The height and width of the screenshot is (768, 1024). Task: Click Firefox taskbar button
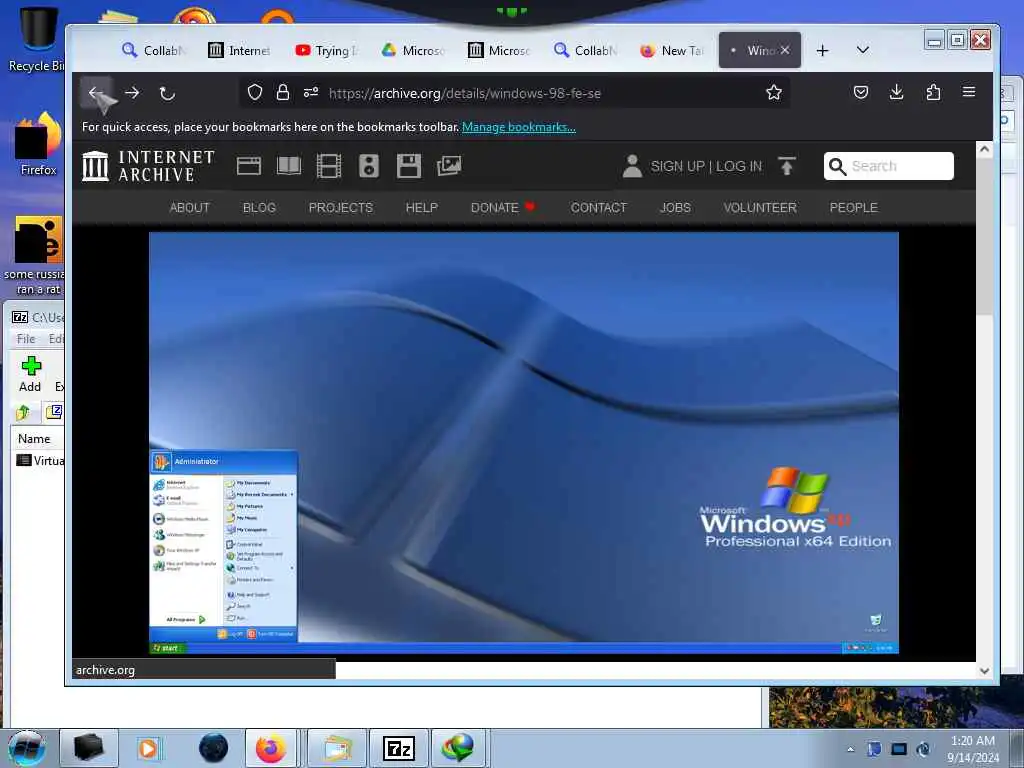(x=271, y=748)
